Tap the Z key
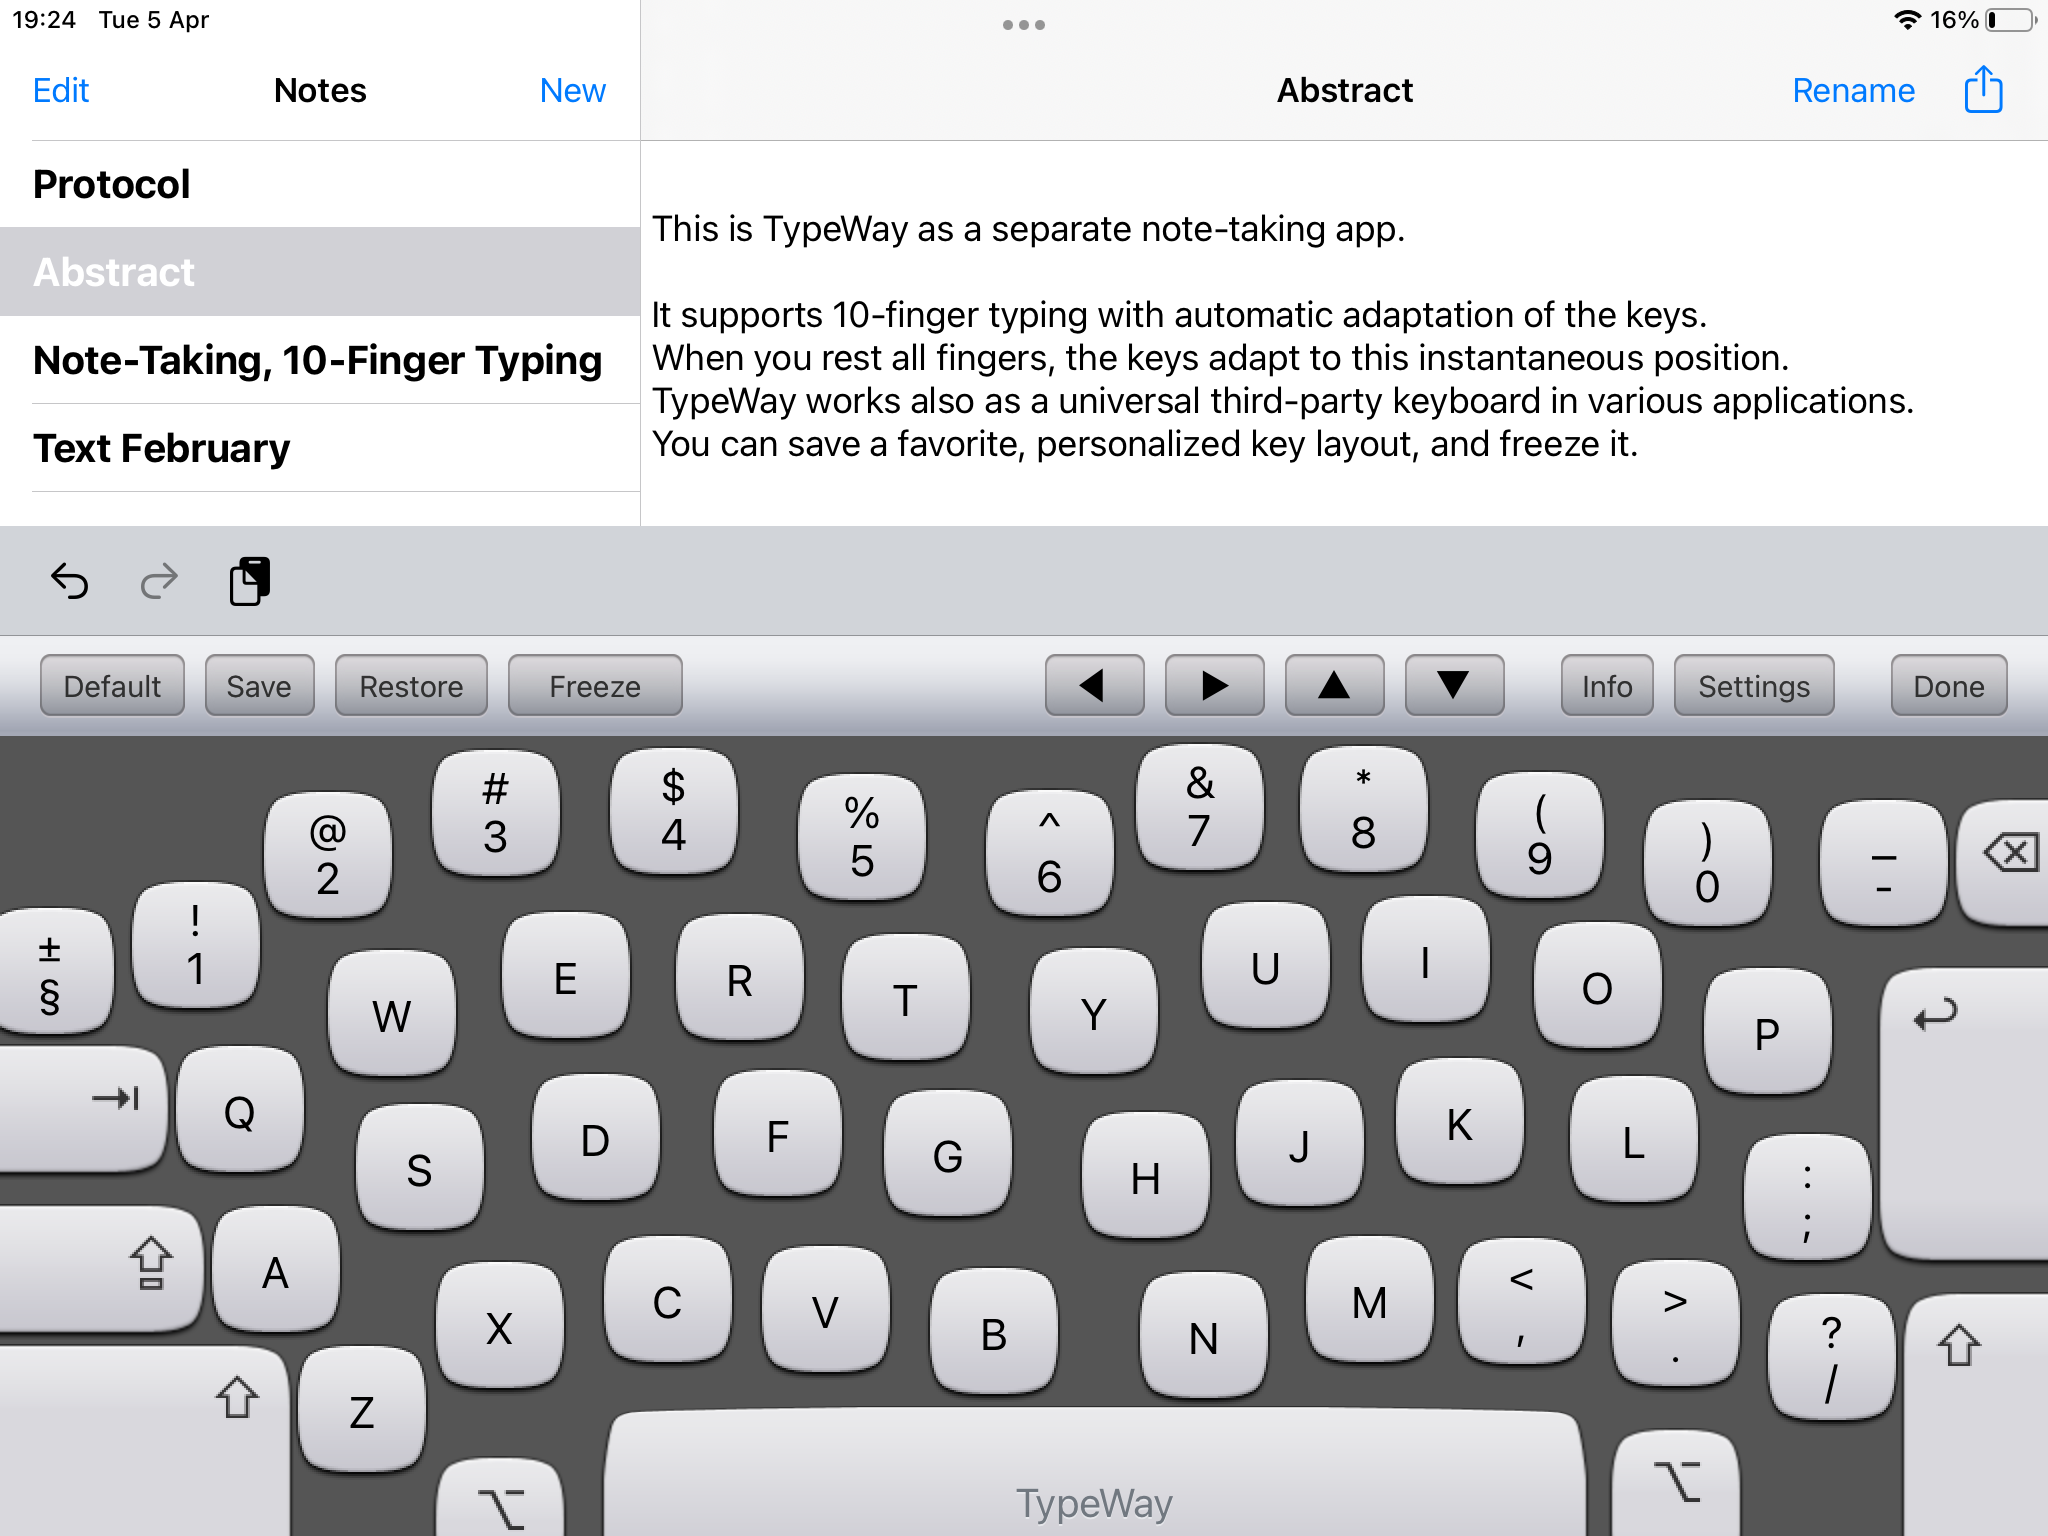The image size is (2048, 1536). click(362, 1409)
